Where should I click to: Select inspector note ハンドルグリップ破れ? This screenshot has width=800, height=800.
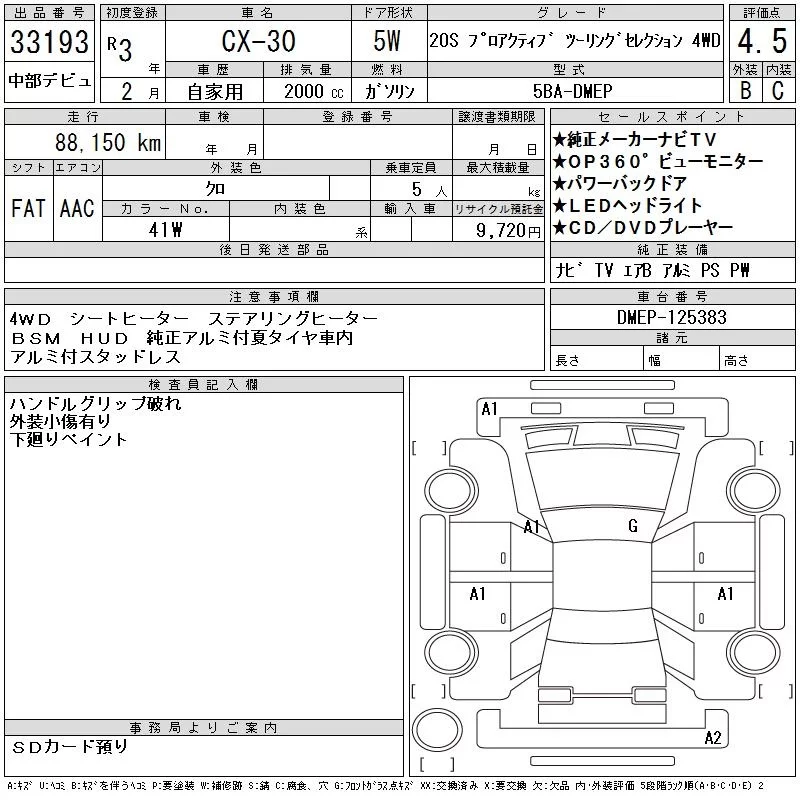coord(95,404)
